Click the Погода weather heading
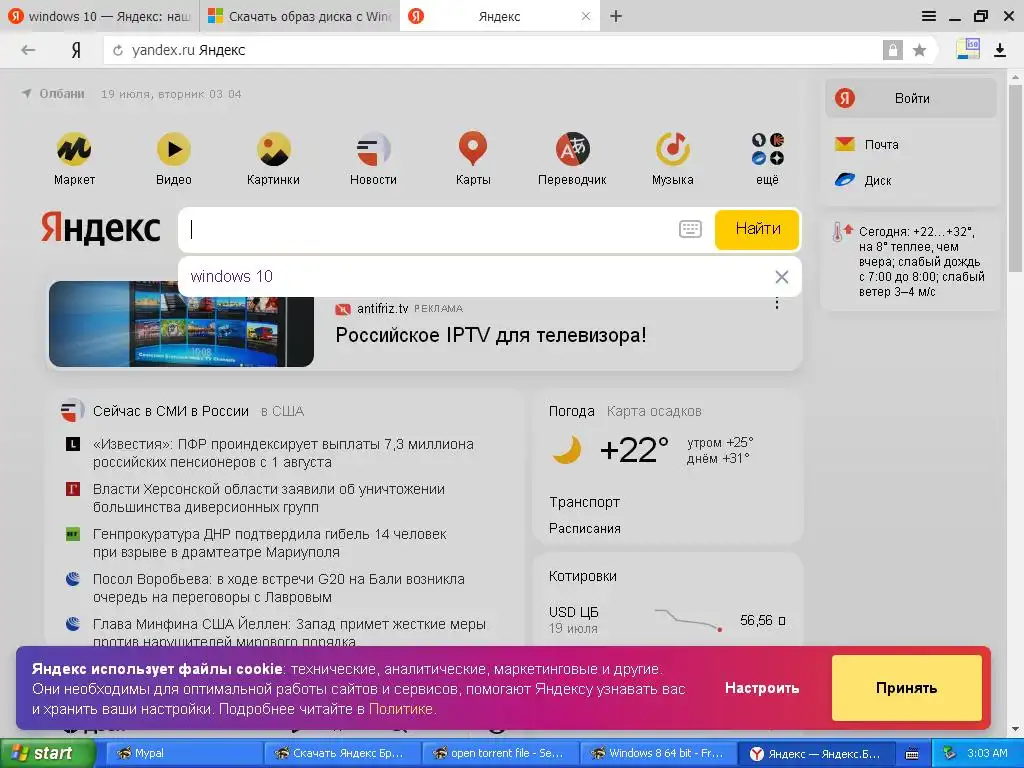Viewport: 1024px width, 768px height. point(571,411)
